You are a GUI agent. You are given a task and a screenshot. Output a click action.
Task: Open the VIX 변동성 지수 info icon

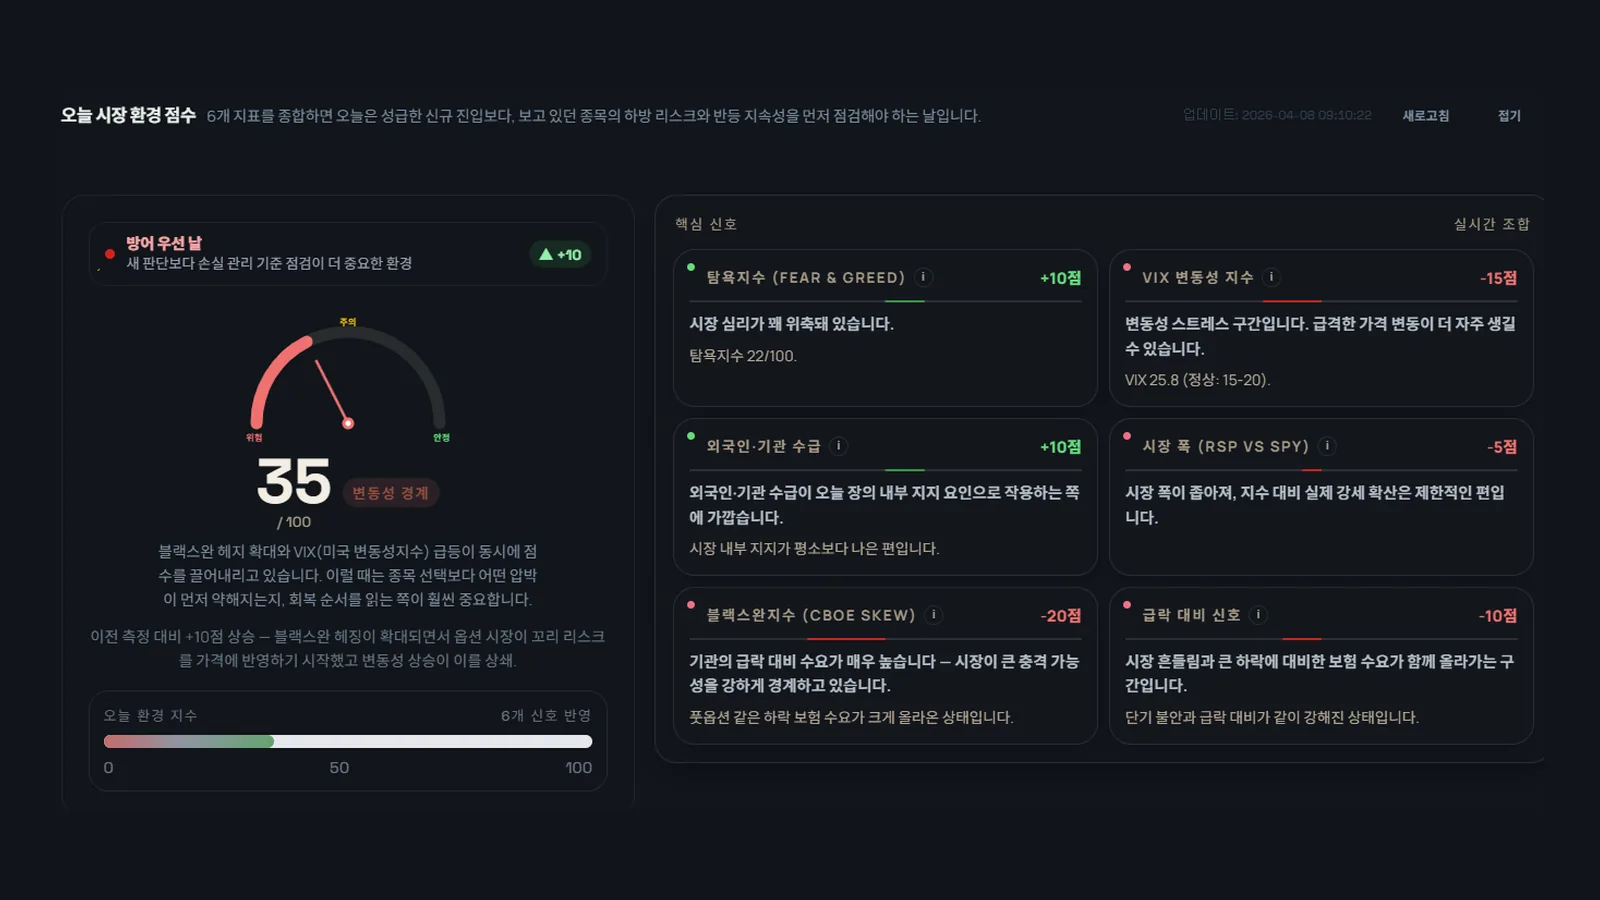[x=1271, y=278]
